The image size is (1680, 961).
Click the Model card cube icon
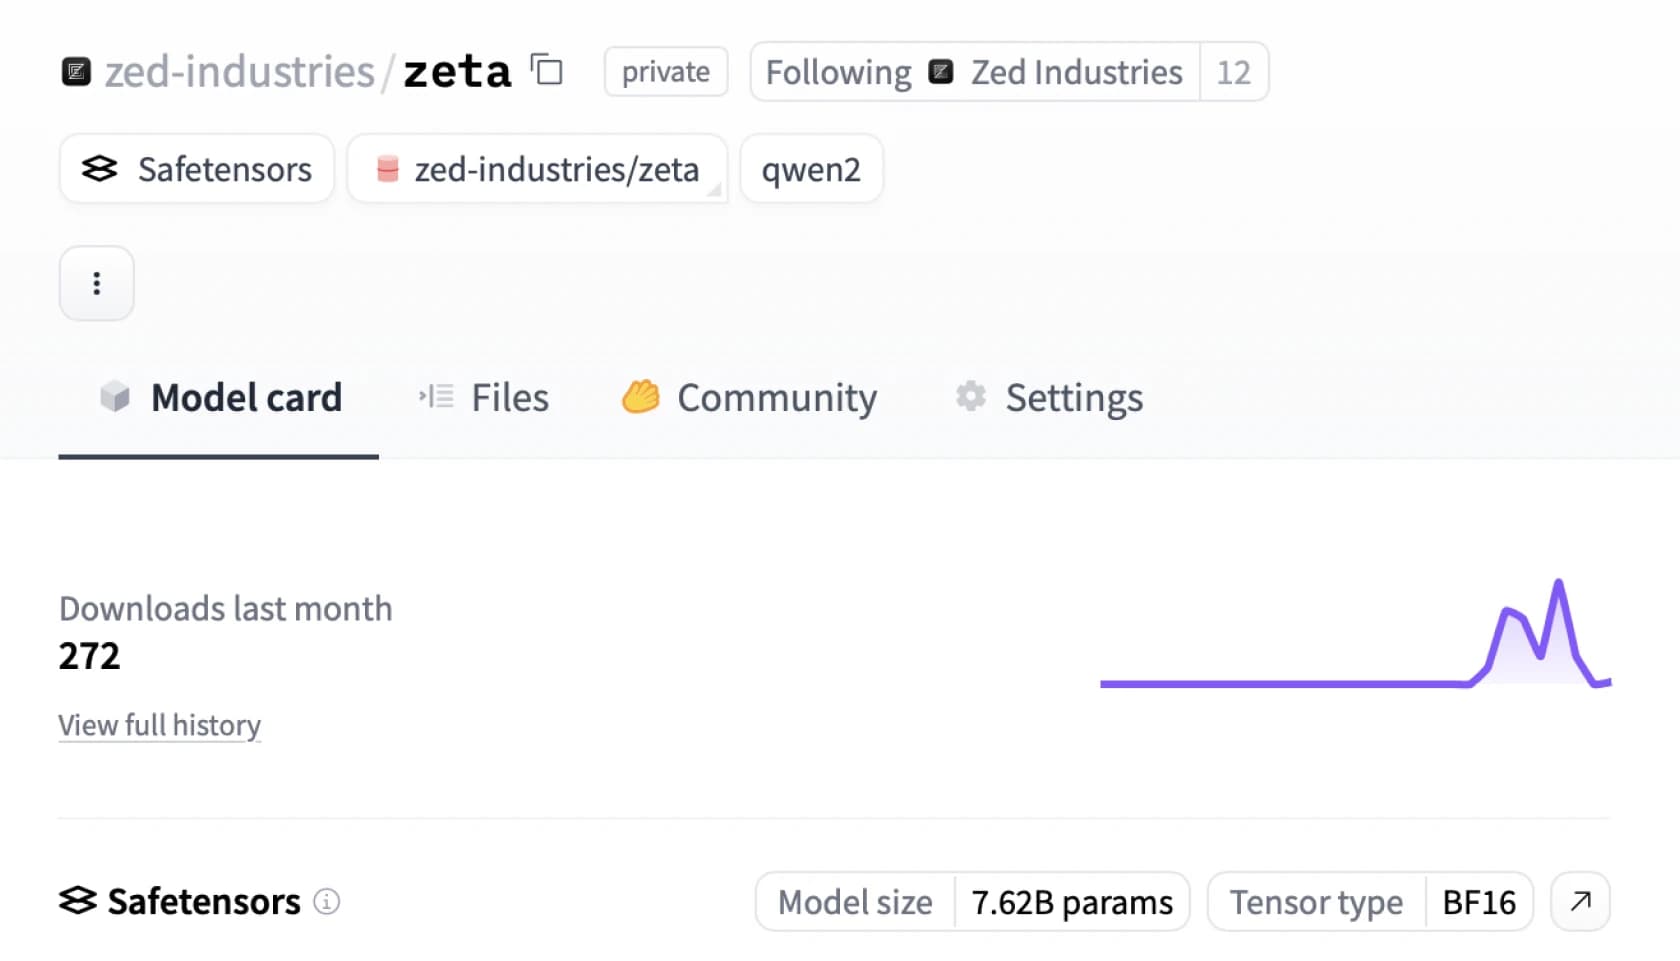pos(115,397)
